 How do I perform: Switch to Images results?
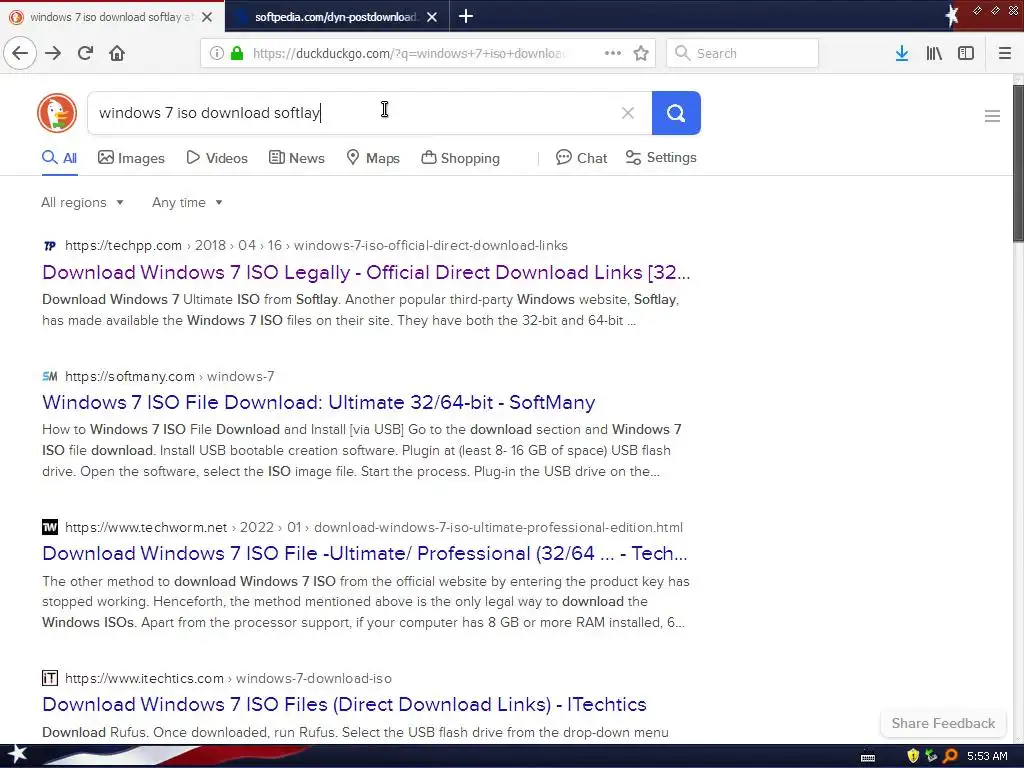(131, 158)
